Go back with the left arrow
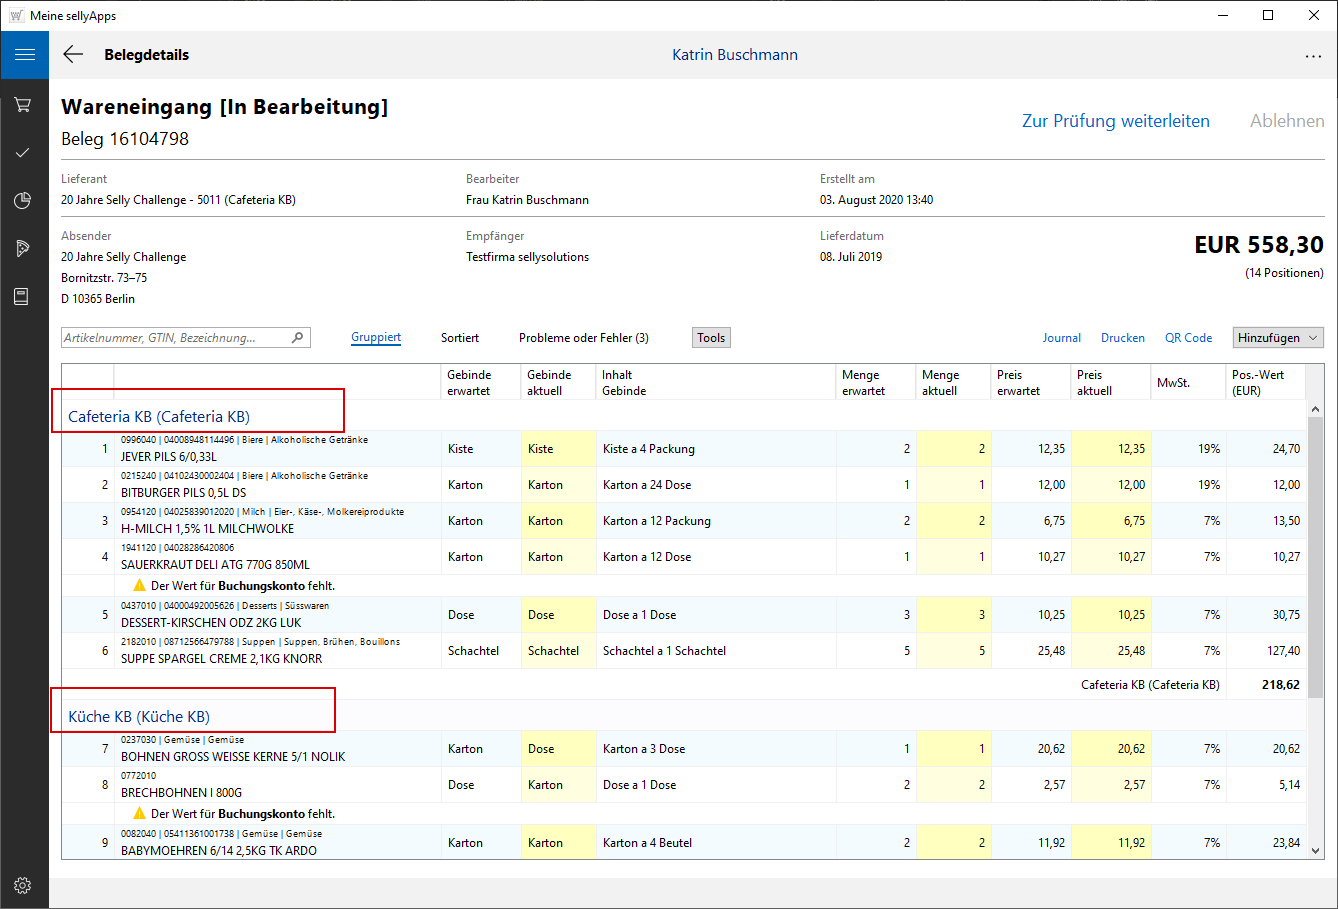Viewport: 1338px width, 909px height. pyautogui.click(x=73, y=55)
